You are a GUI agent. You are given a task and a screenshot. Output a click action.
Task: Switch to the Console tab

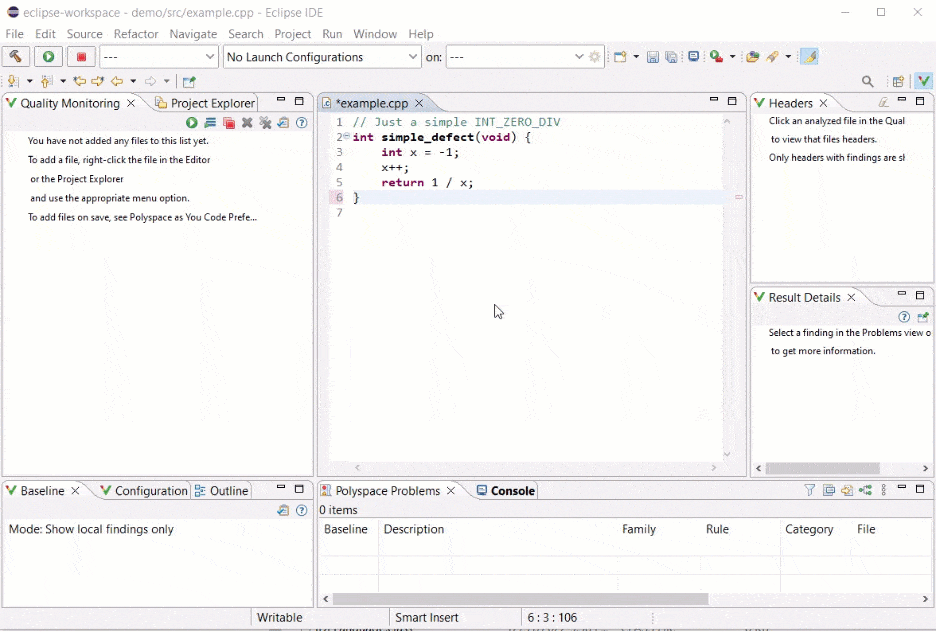point(506,491)
